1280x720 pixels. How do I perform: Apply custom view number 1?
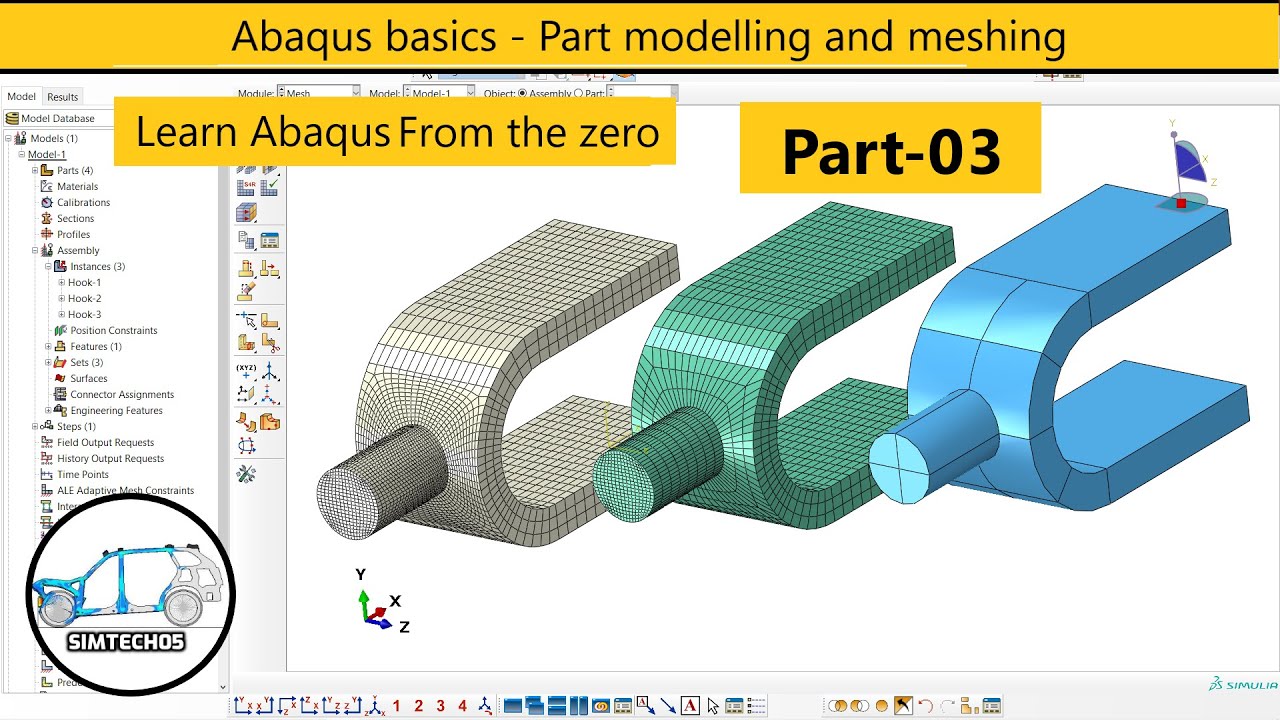(x=396, y=705)
